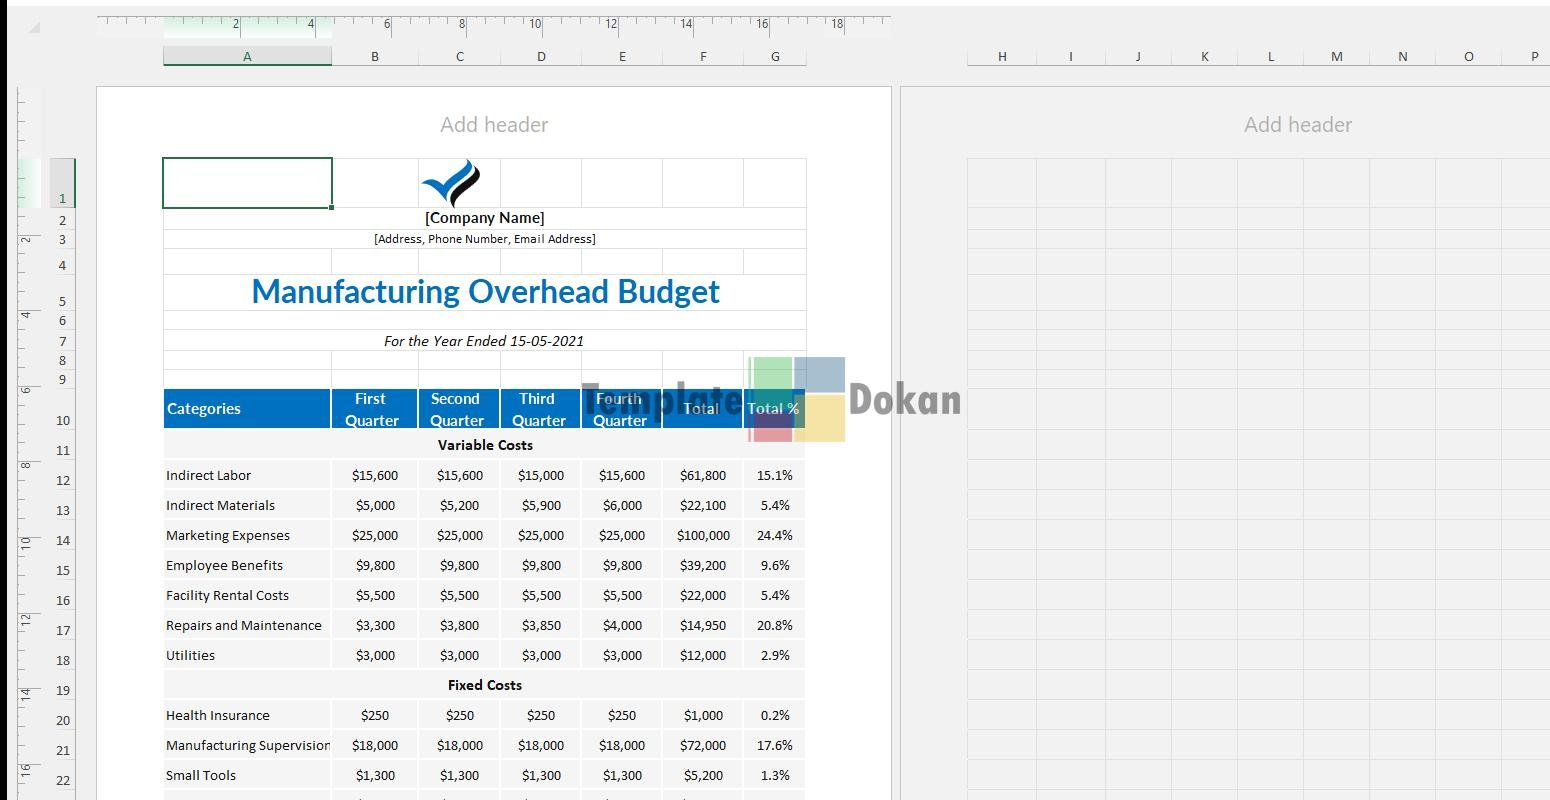Select the Utilities category cell
The height and width of the screenshot is (800, 1550).
point(247,656)
